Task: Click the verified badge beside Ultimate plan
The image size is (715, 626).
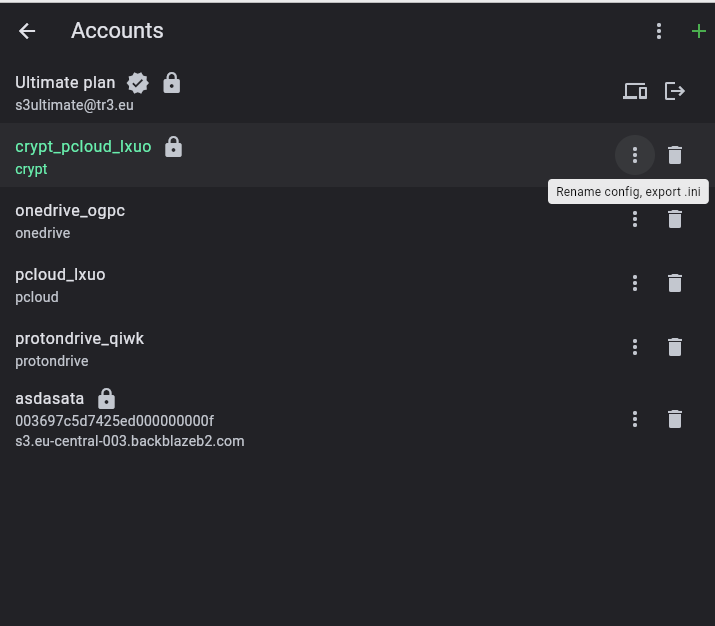Action: pyautogui.click(x=138, y=83)
